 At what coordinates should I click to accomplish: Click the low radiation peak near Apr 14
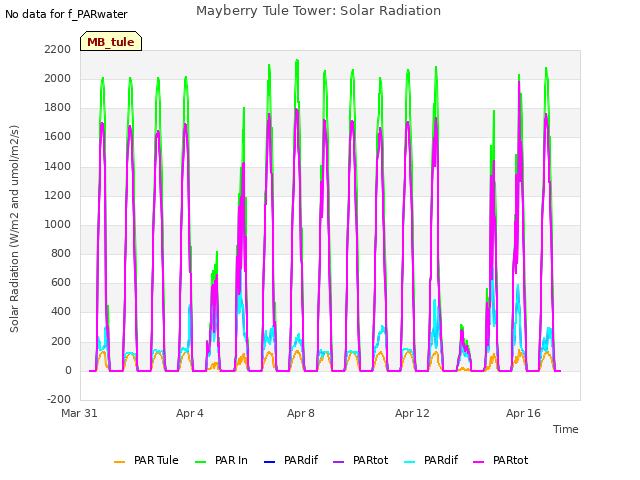pos(463,347)
